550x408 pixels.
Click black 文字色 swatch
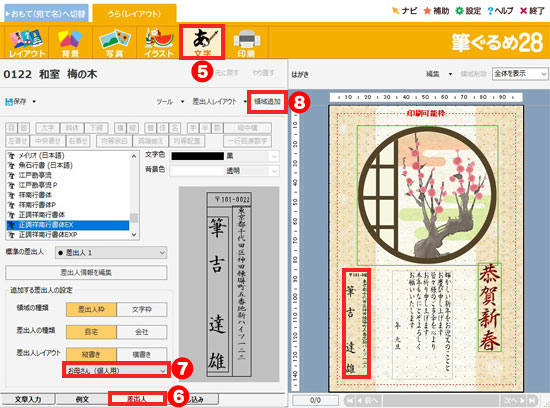point(197,156)
